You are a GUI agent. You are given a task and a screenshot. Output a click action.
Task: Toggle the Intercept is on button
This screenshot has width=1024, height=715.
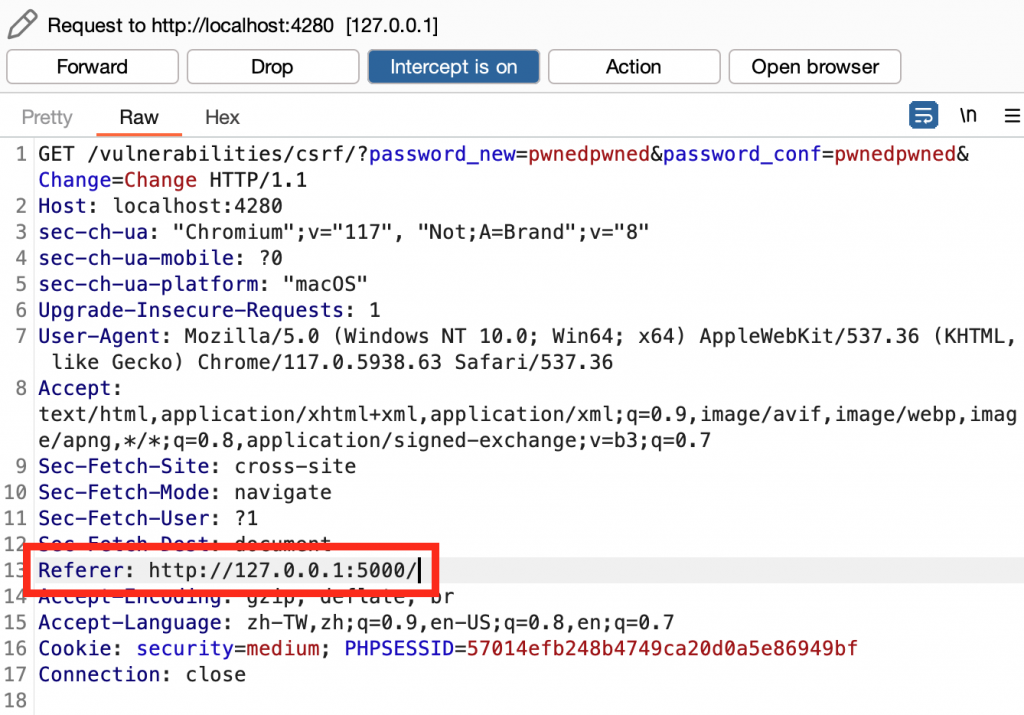click(454, 67)
